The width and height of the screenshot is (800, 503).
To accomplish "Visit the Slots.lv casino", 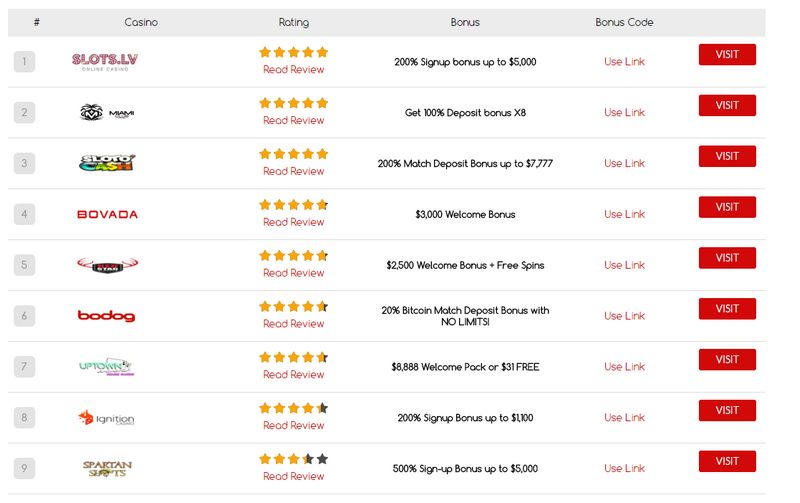I will 727,55.
